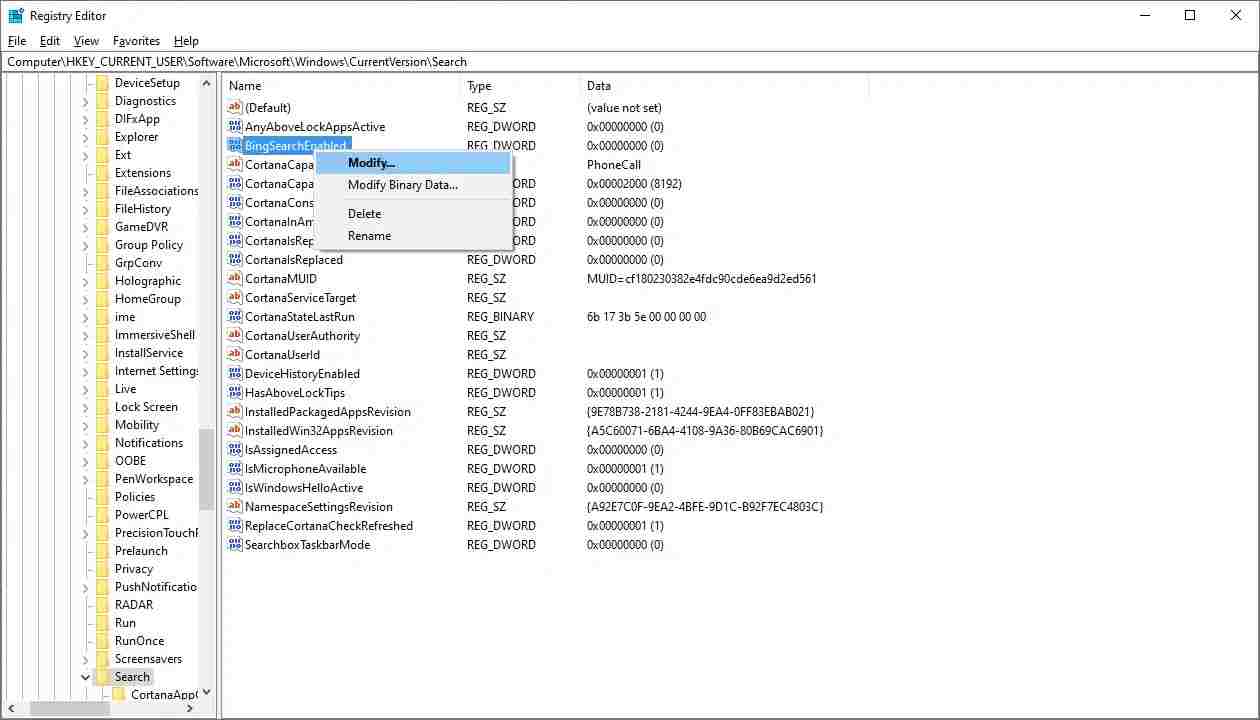Open the Favorites menu
Viewport: 1260px width, 720px height.
click(136, 41)
